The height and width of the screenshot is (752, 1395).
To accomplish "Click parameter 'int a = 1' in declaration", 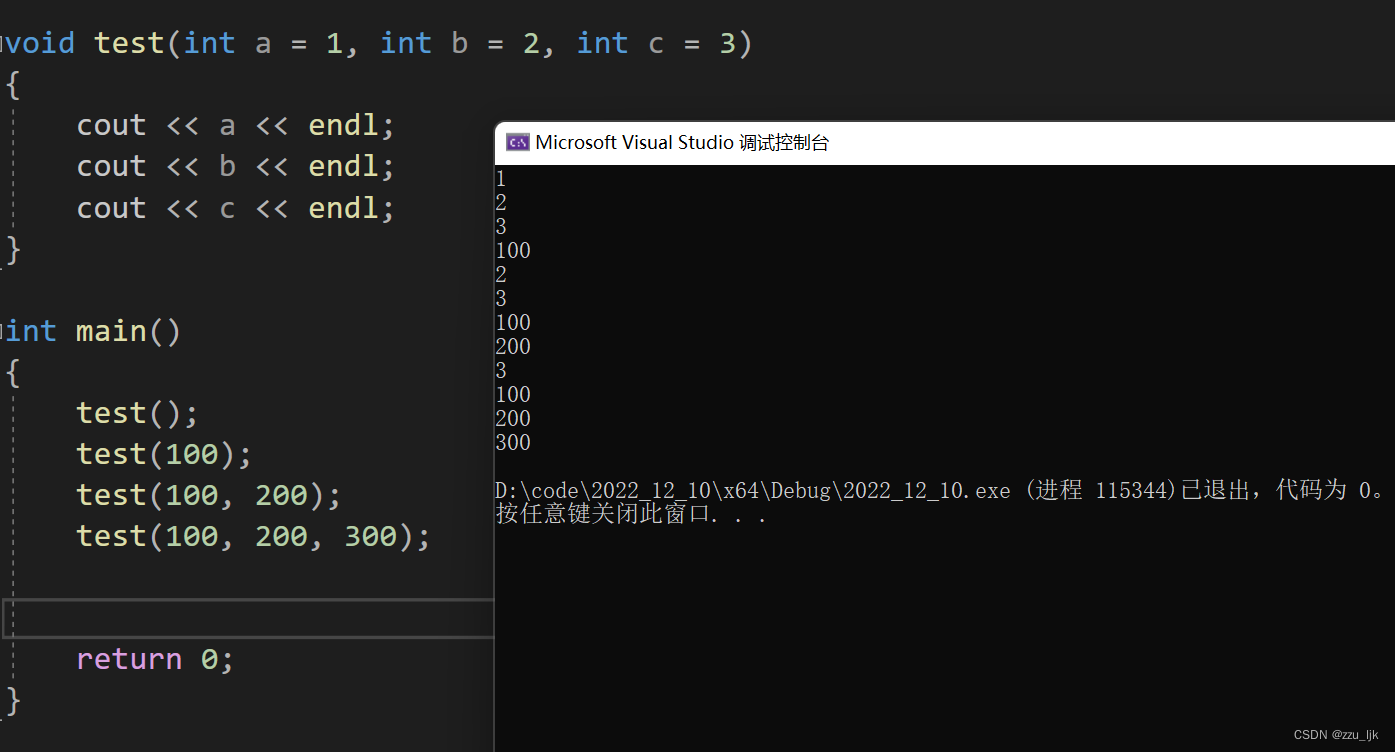I will [x=262, y=43].
